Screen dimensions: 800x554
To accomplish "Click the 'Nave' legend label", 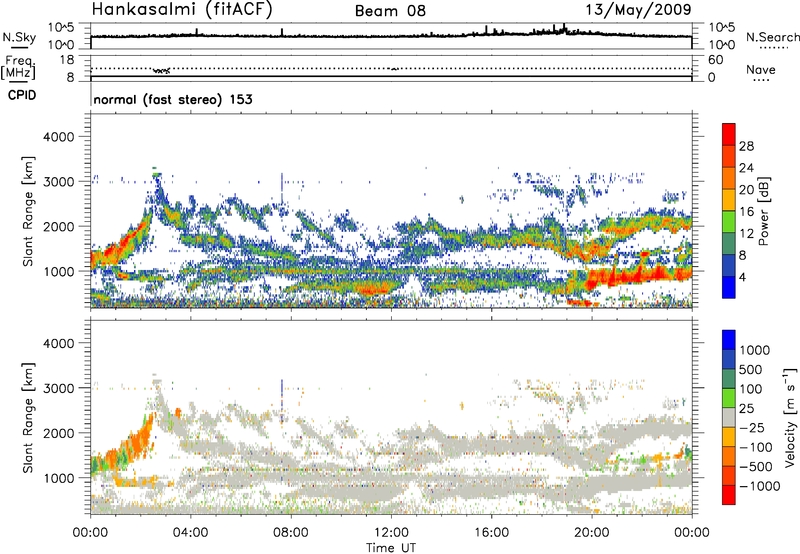I will (x=761, y=69).
